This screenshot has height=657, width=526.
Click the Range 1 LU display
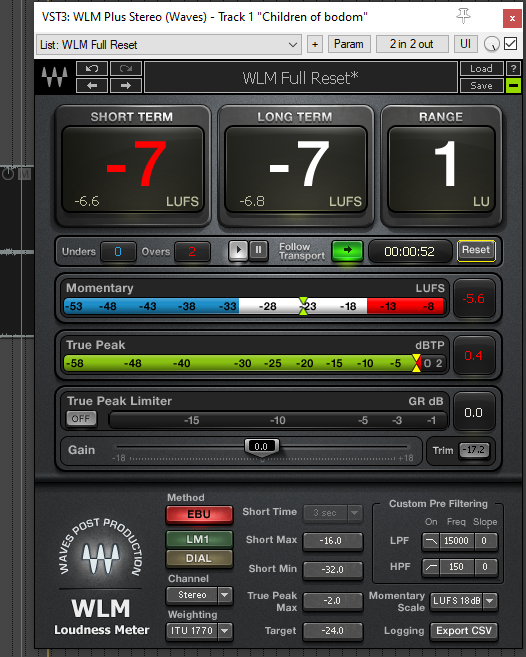click(441, 170)
